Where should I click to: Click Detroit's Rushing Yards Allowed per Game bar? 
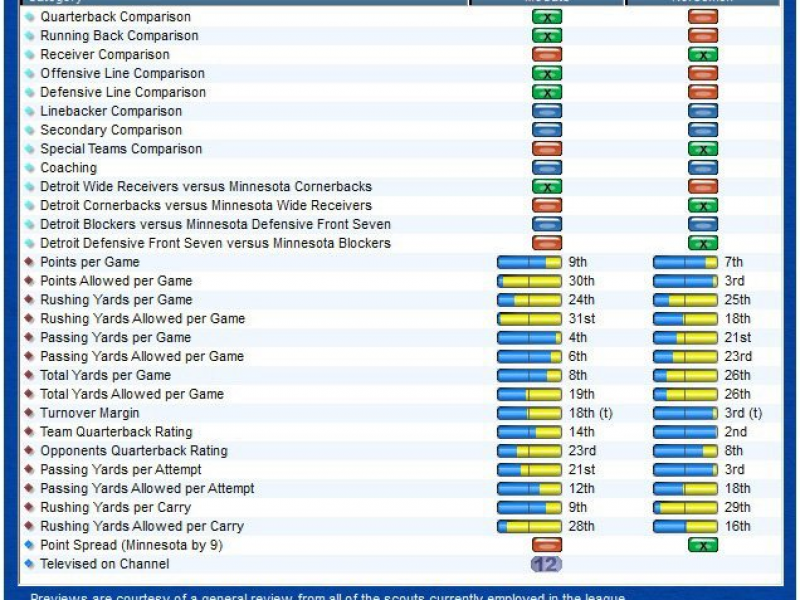tap(529, 319)
